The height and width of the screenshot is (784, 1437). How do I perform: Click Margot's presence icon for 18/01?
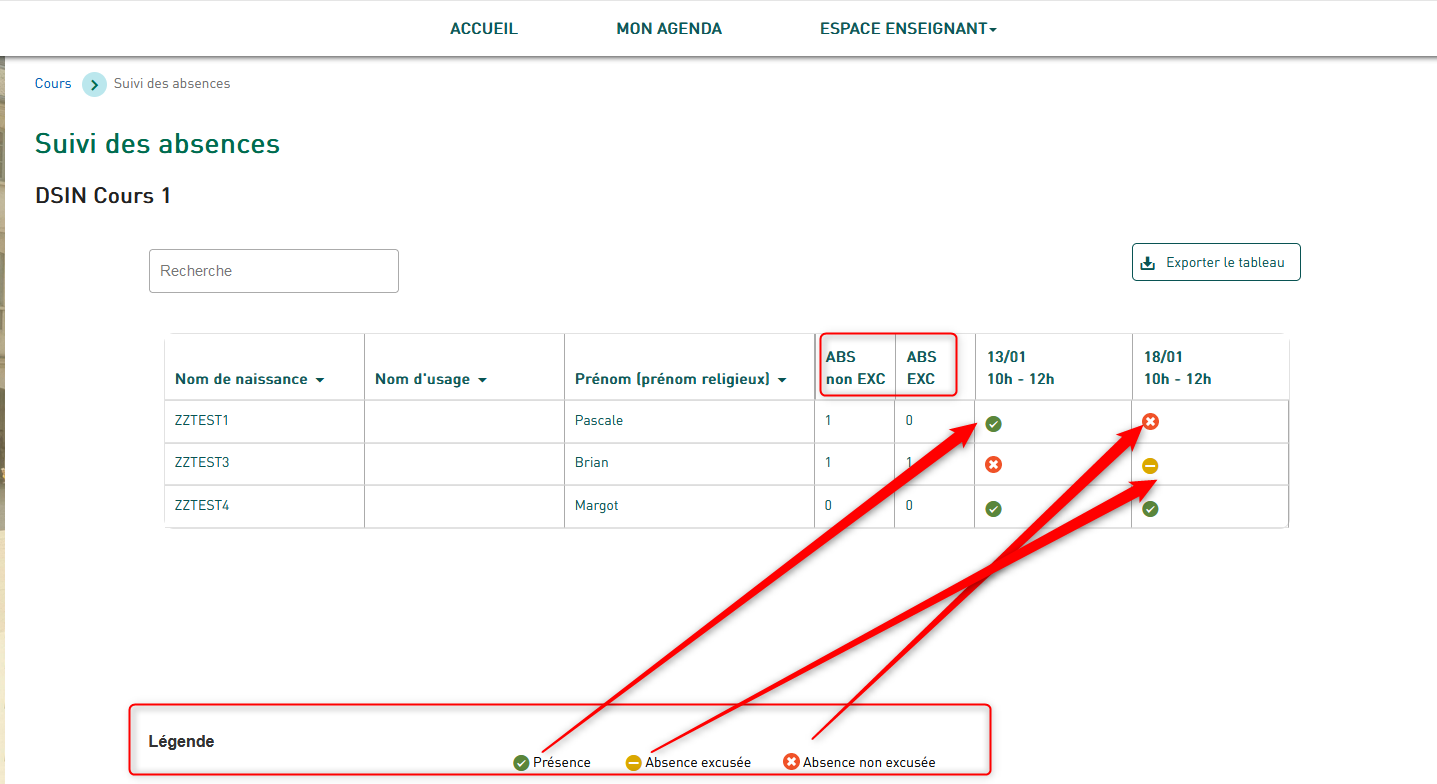(1150, 509)
